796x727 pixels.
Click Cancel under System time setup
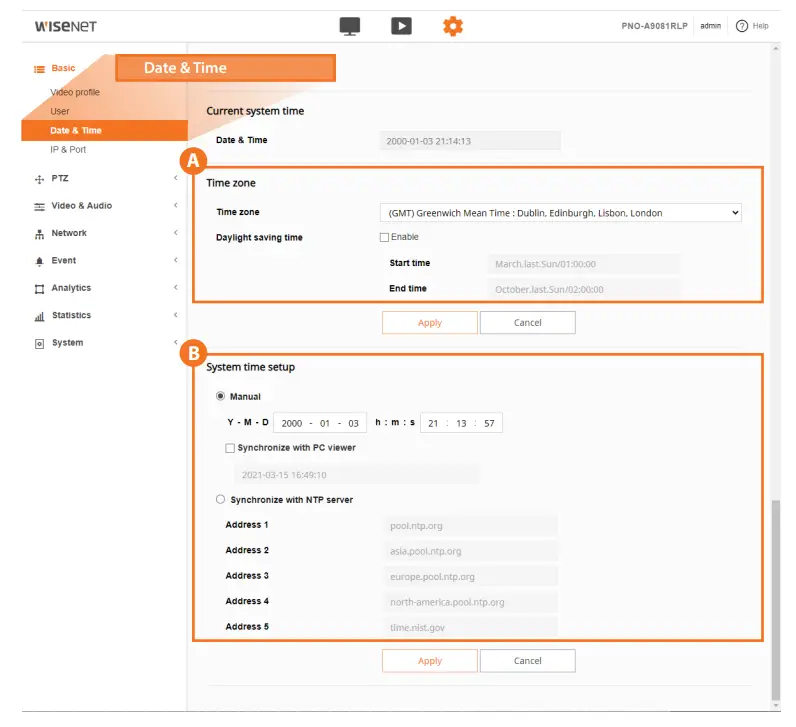[x=527, y=660]
